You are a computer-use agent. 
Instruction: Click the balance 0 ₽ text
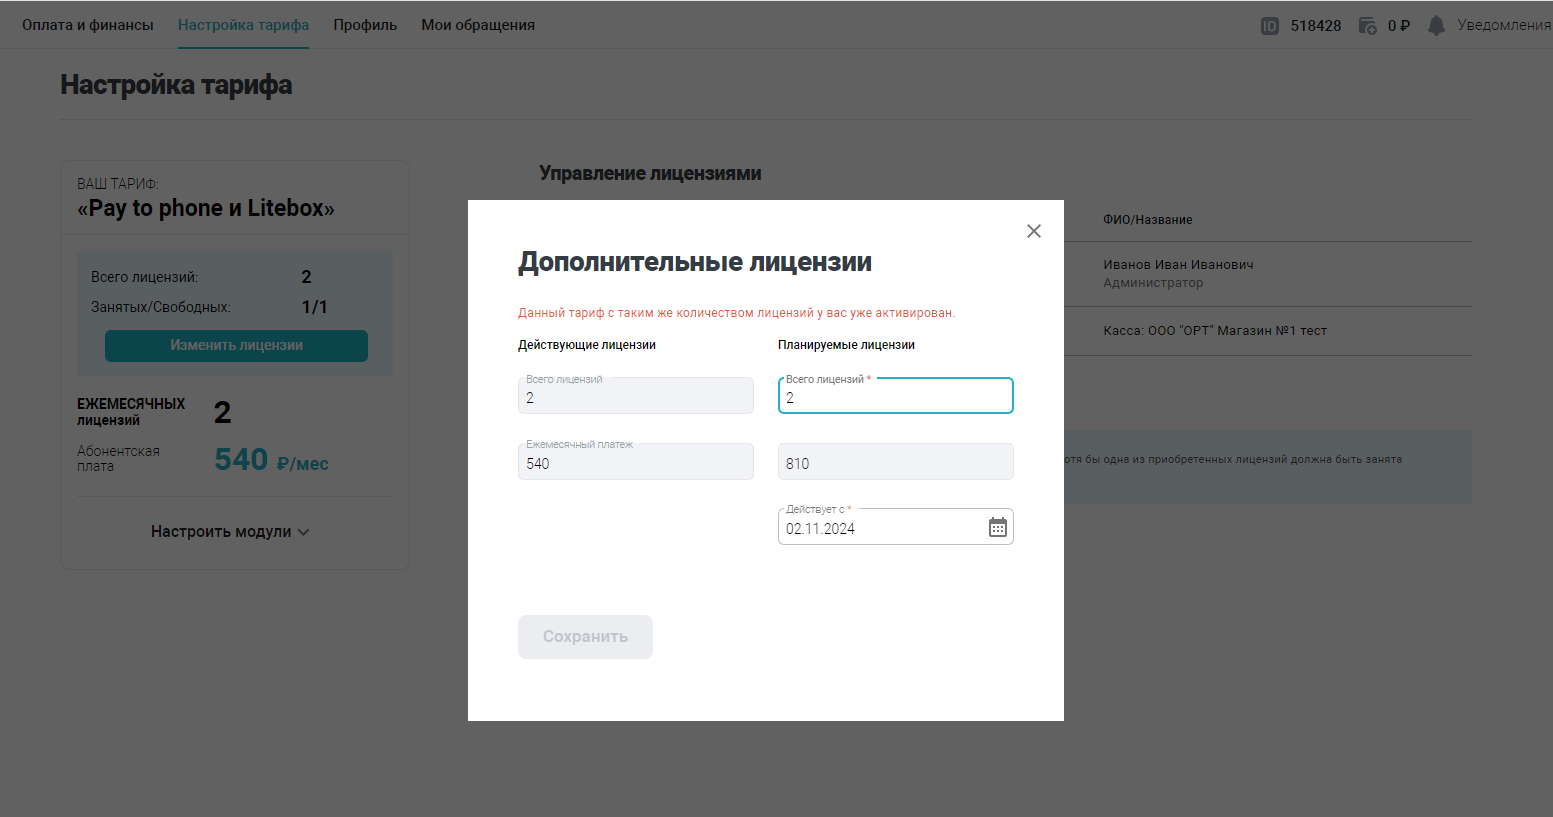click(x=1399, y=26)
